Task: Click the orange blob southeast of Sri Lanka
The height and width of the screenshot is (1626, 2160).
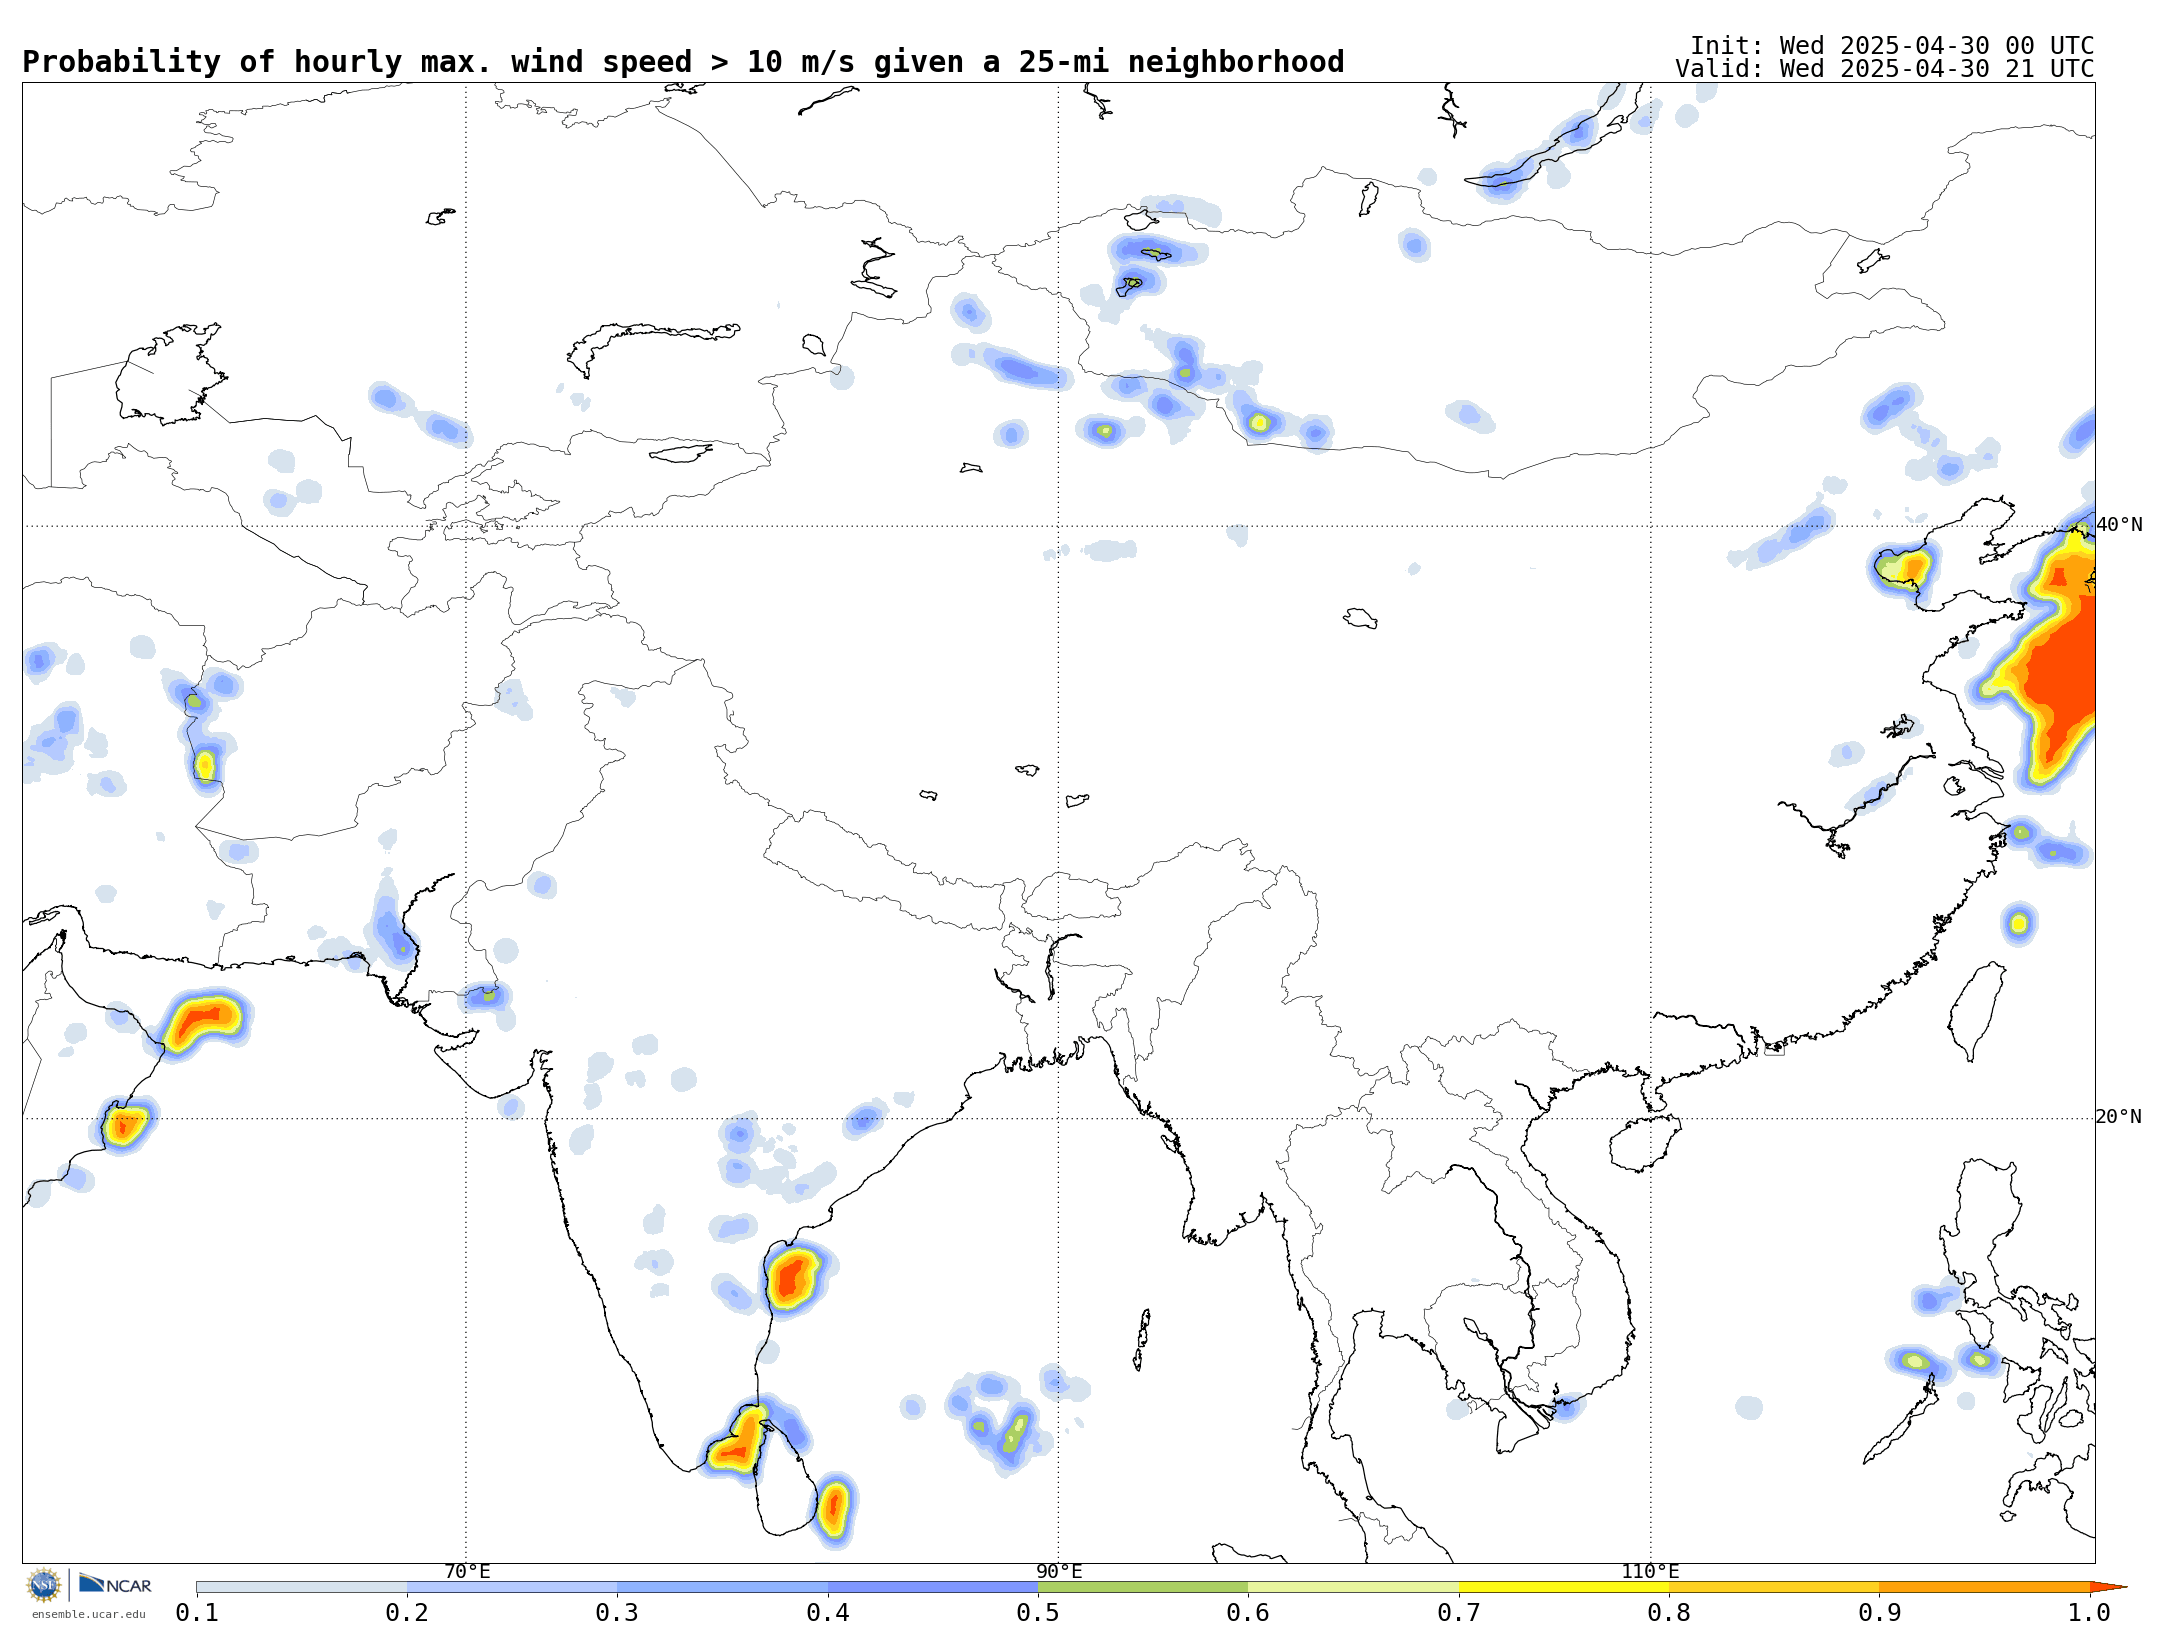Action: tap(833, 1508)
